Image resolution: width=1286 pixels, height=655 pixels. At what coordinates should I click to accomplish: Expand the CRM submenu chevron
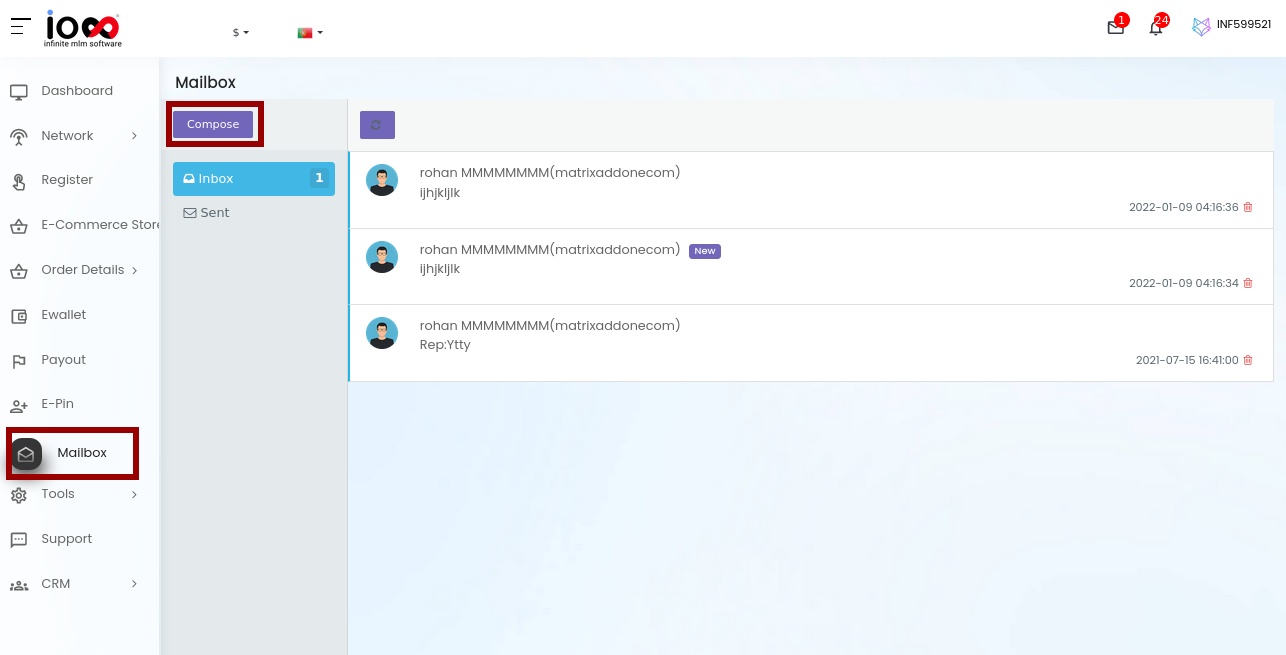tap(134, 584)
